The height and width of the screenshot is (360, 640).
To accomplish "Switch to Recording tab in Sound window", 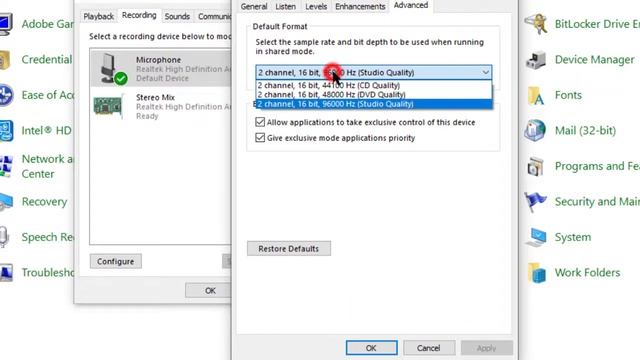I will pyautogui.click(x=139, y=15).
